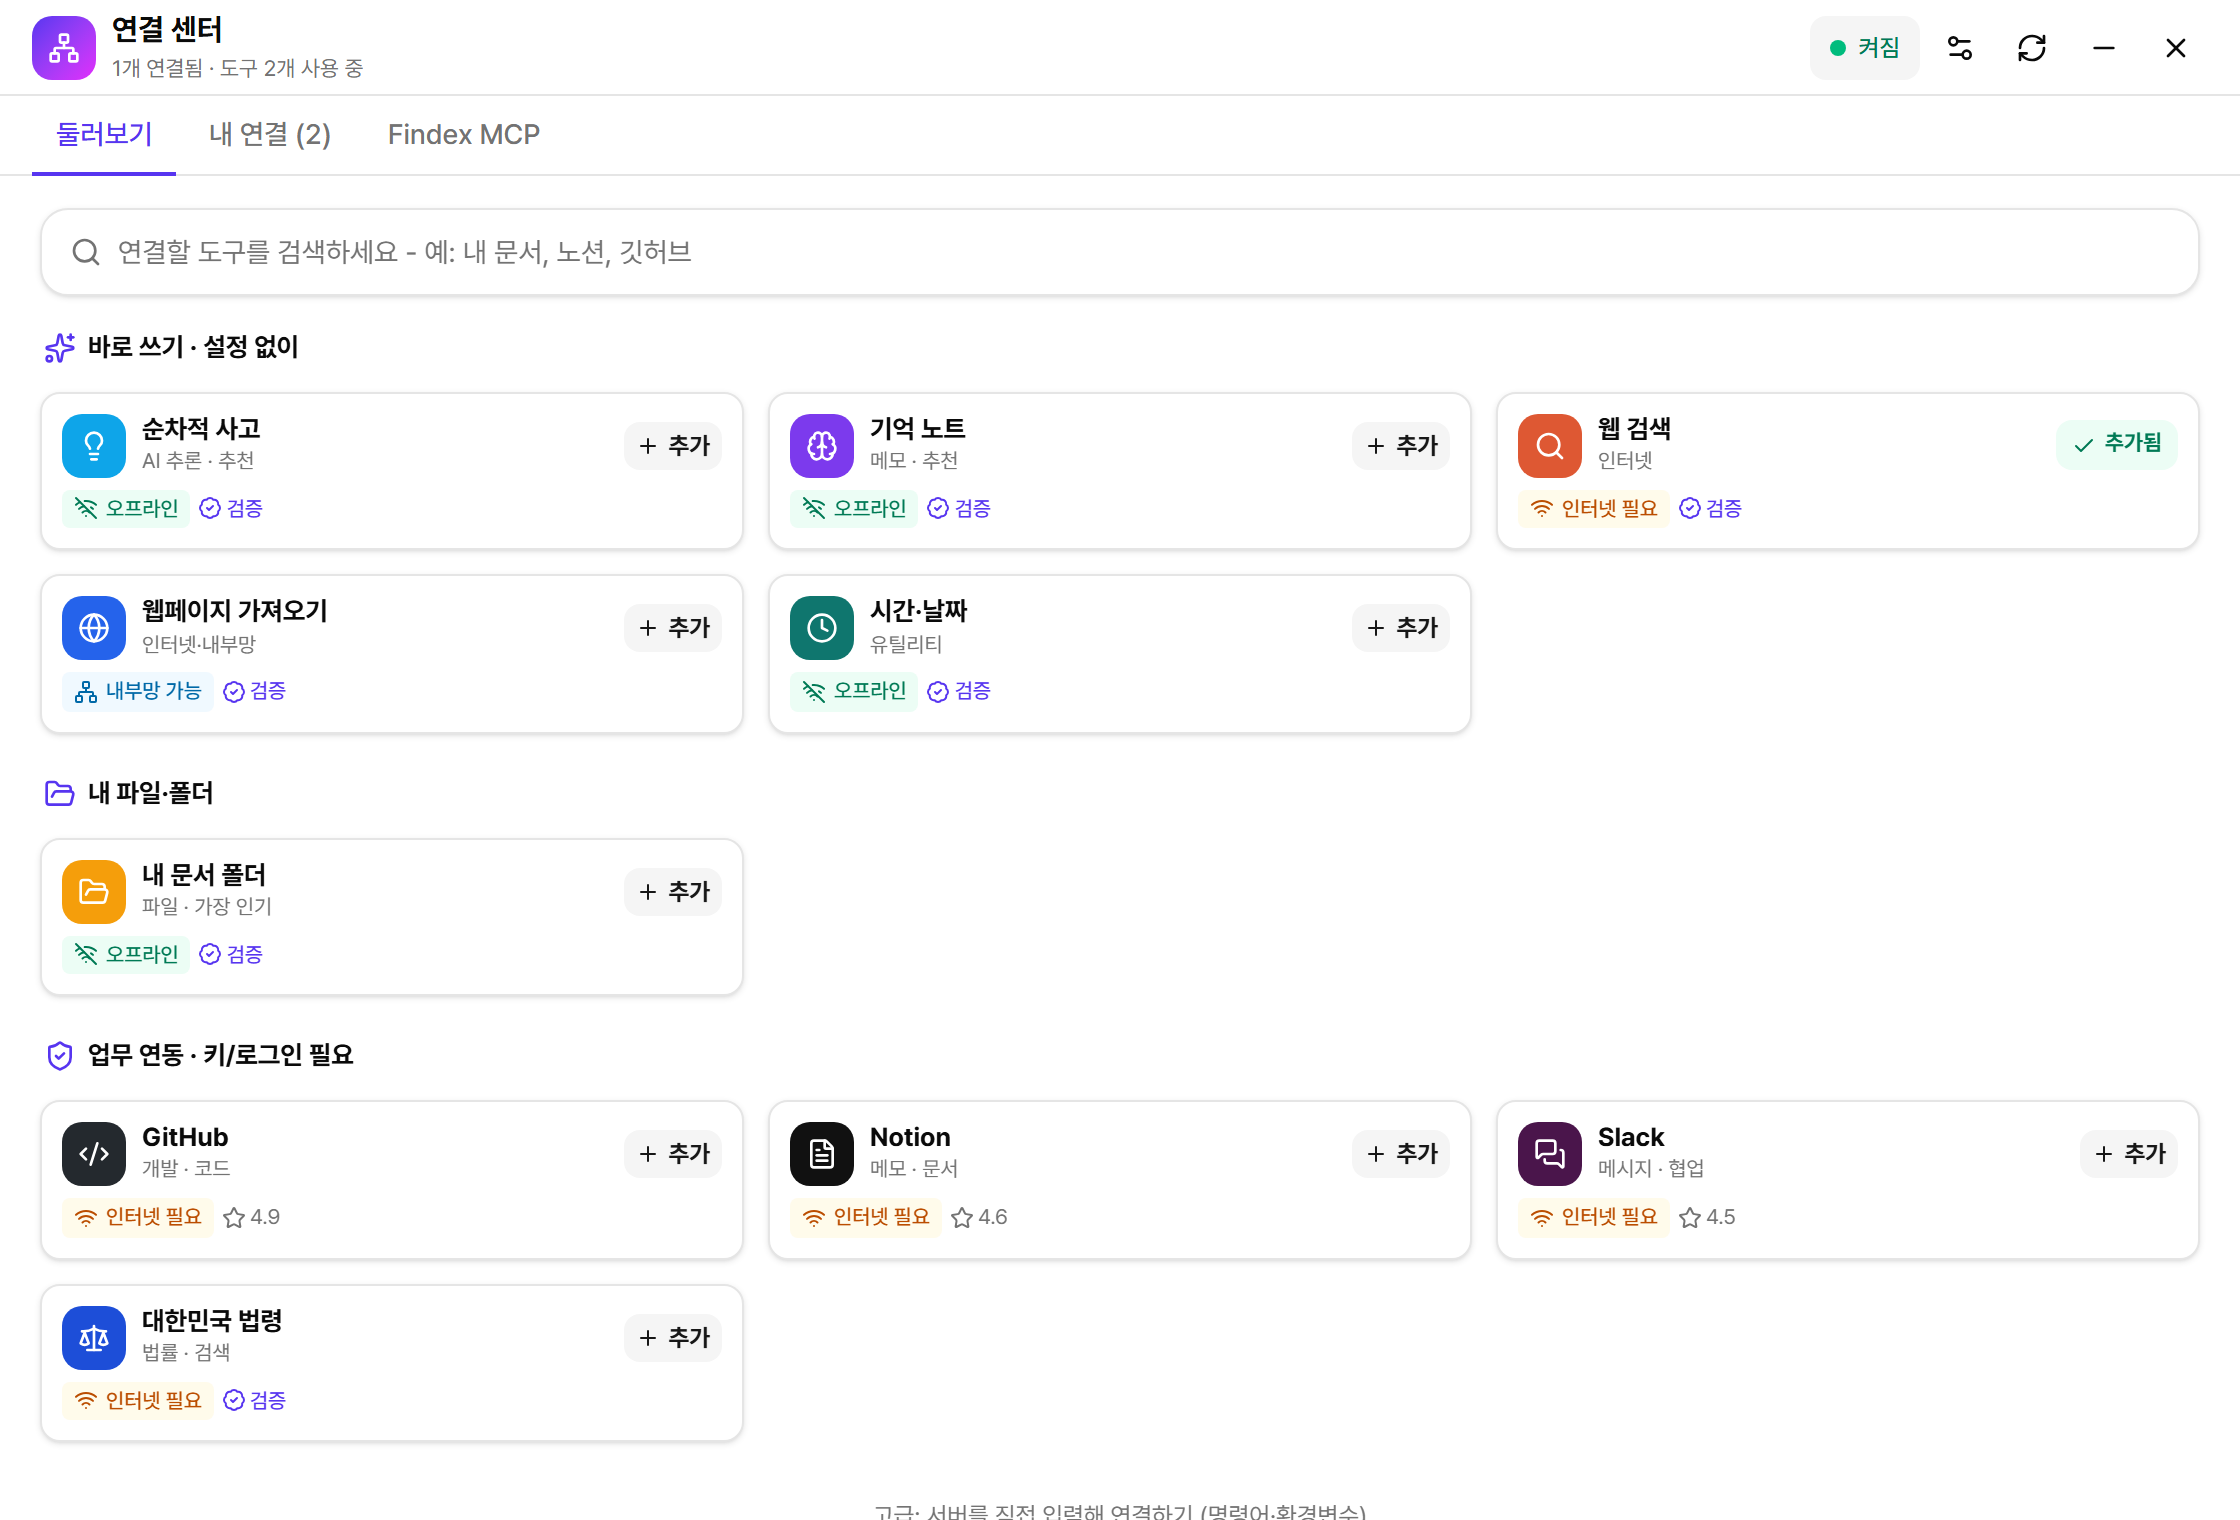This screenshot has height=1520, width=2240.
Task: Add the 내 문서 폴더 connection
Action: click(673, 892)
